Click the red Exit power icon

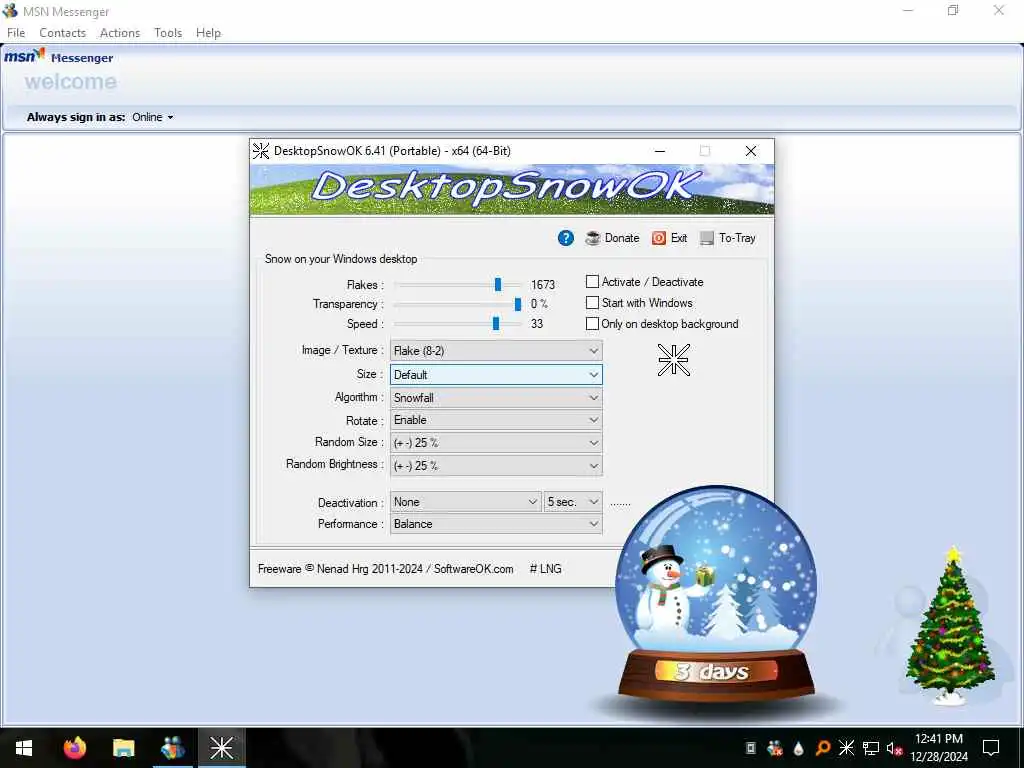pyautogui.click(x=659, y=238)
